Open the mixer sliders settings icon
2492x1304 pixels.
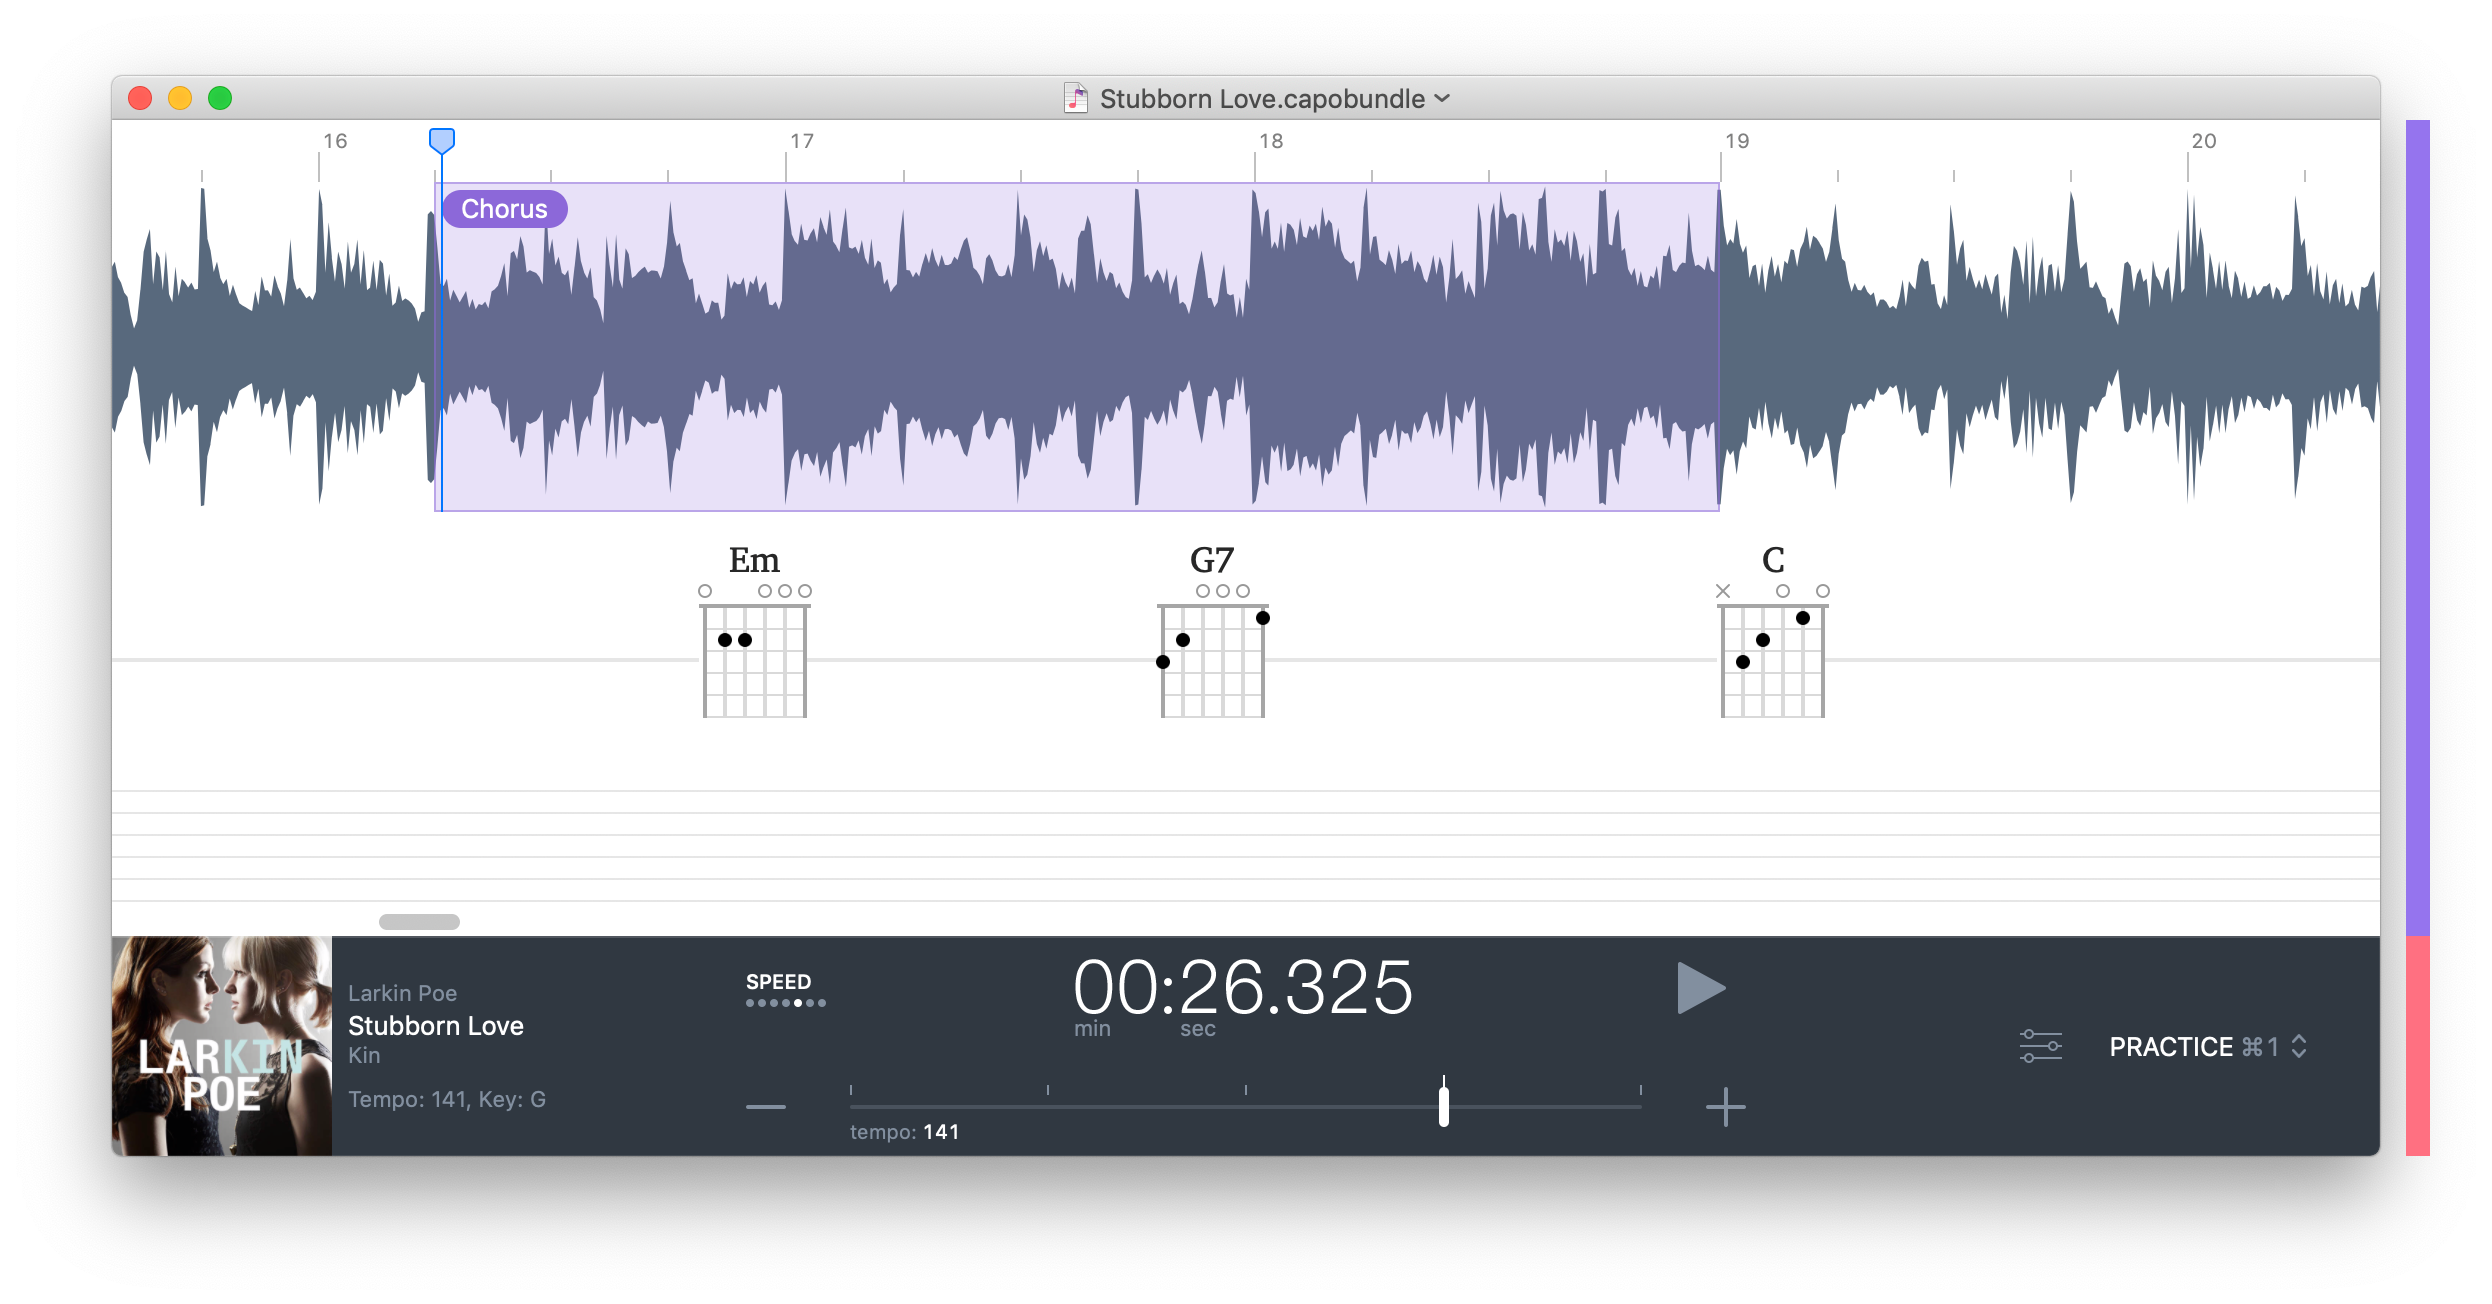2040,1046
